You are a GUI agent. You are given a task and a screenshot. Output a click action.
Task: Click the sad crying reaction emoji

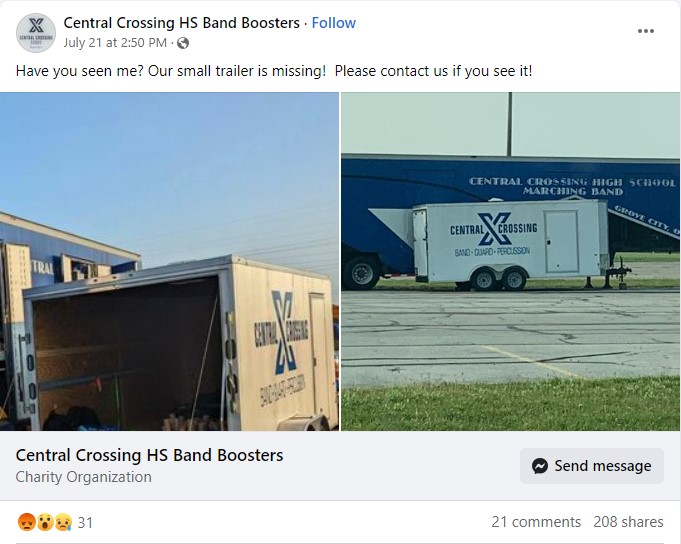(63, 522)
